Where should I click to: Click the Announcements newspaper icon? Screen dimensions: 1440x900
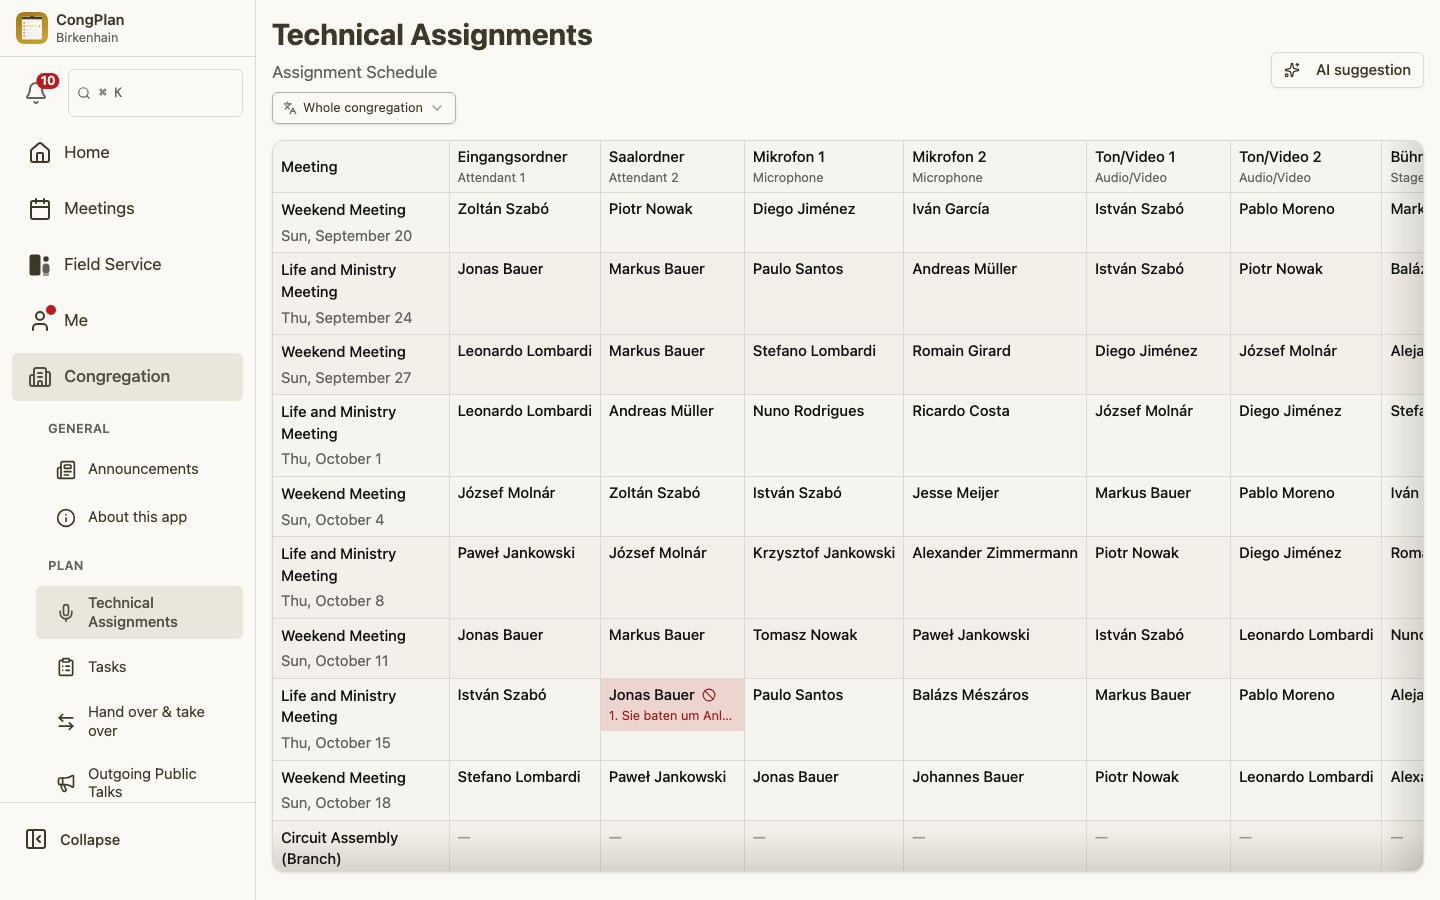(66, 469)
